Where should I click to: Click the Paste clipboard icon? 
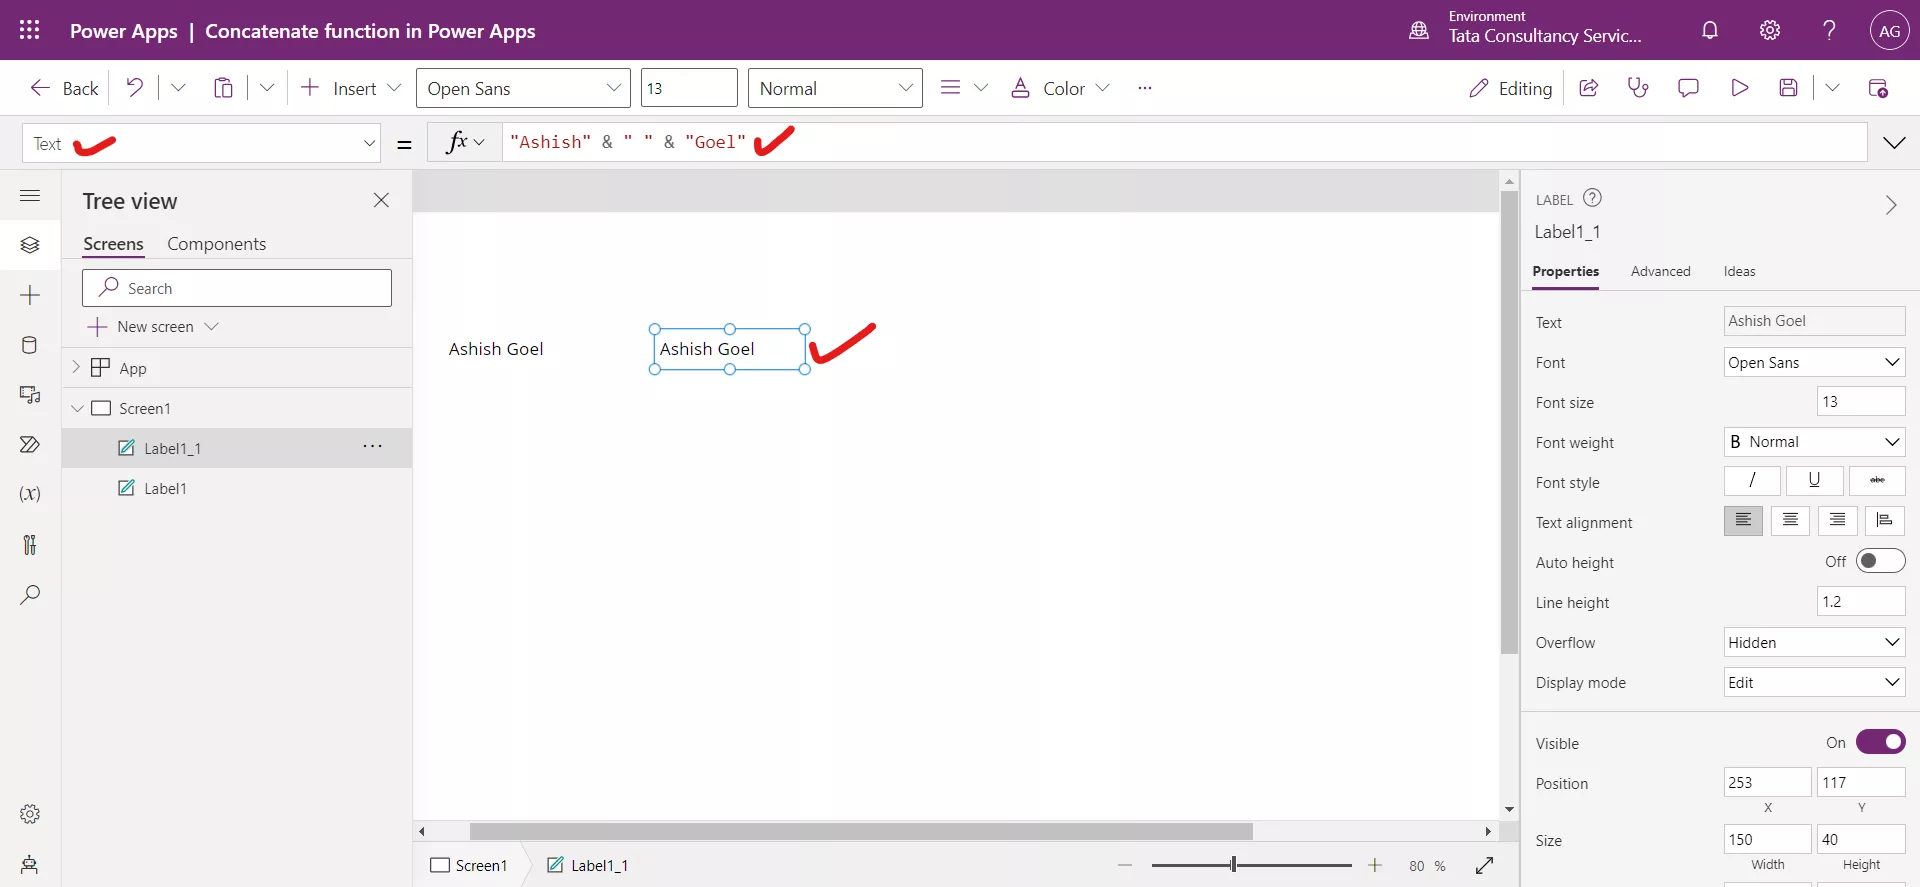pyautogui.click(x=223, y=88)
